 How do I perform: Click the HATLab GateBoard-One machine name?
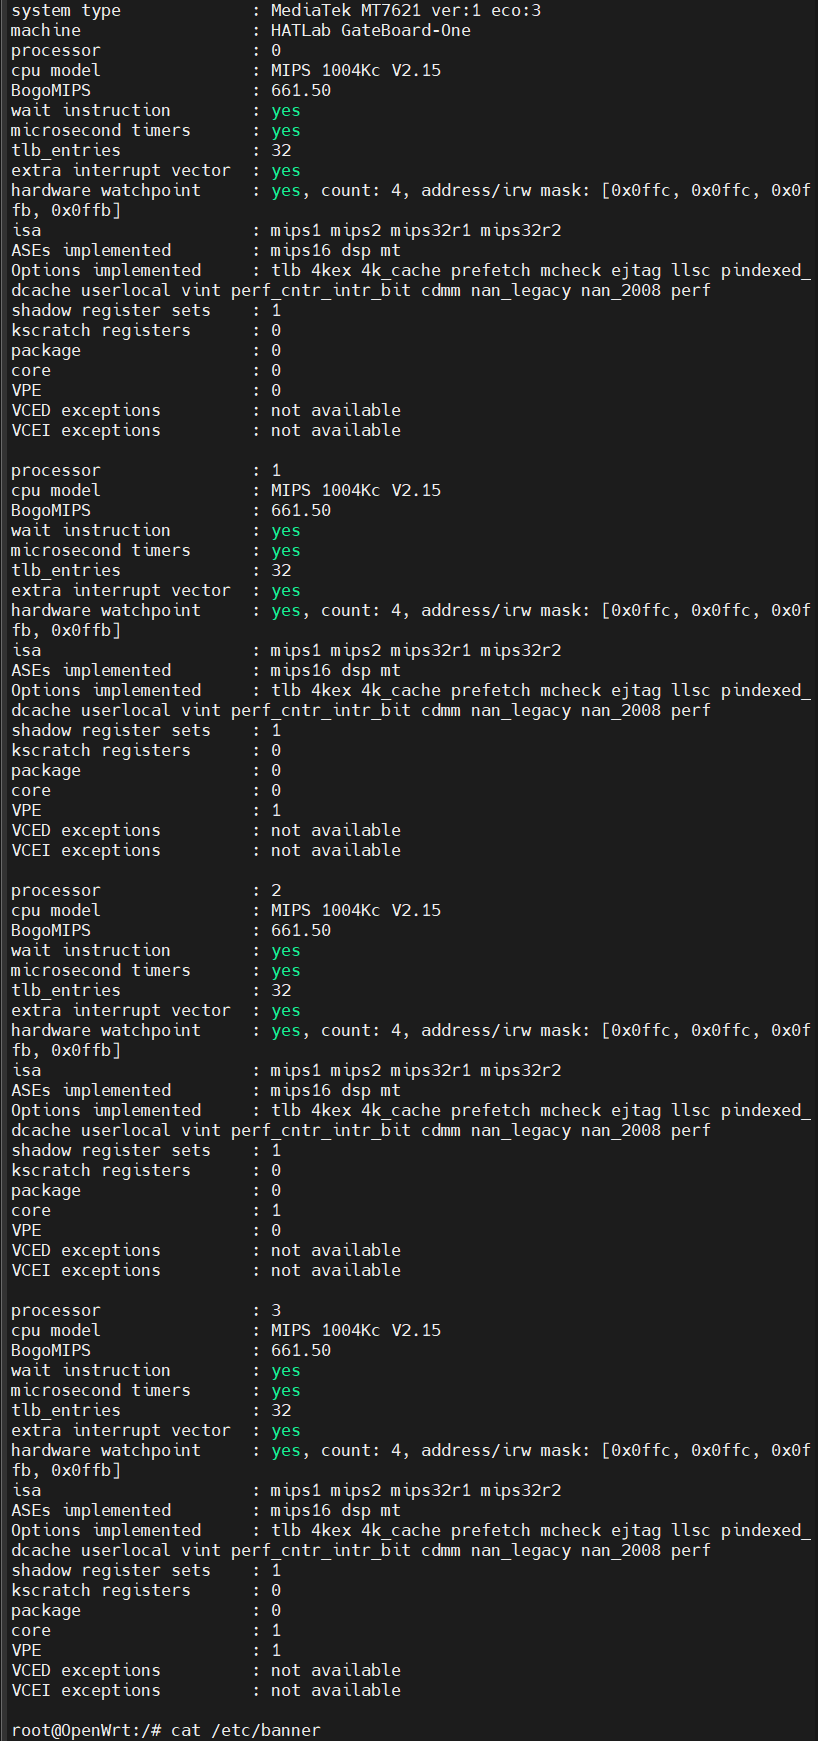pyautogui.click(x=370, y=30)
